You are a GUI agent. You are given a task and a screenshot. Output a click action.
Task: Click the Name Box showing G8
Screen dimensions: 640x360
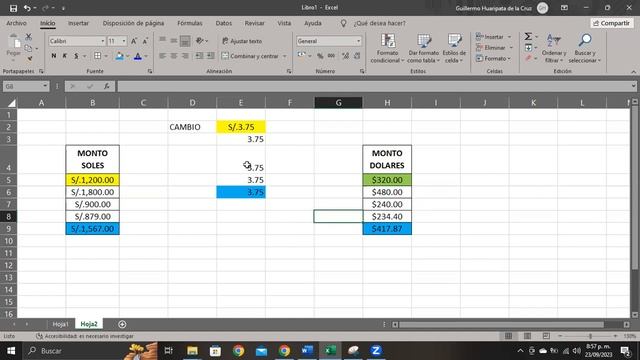(23, 86)
